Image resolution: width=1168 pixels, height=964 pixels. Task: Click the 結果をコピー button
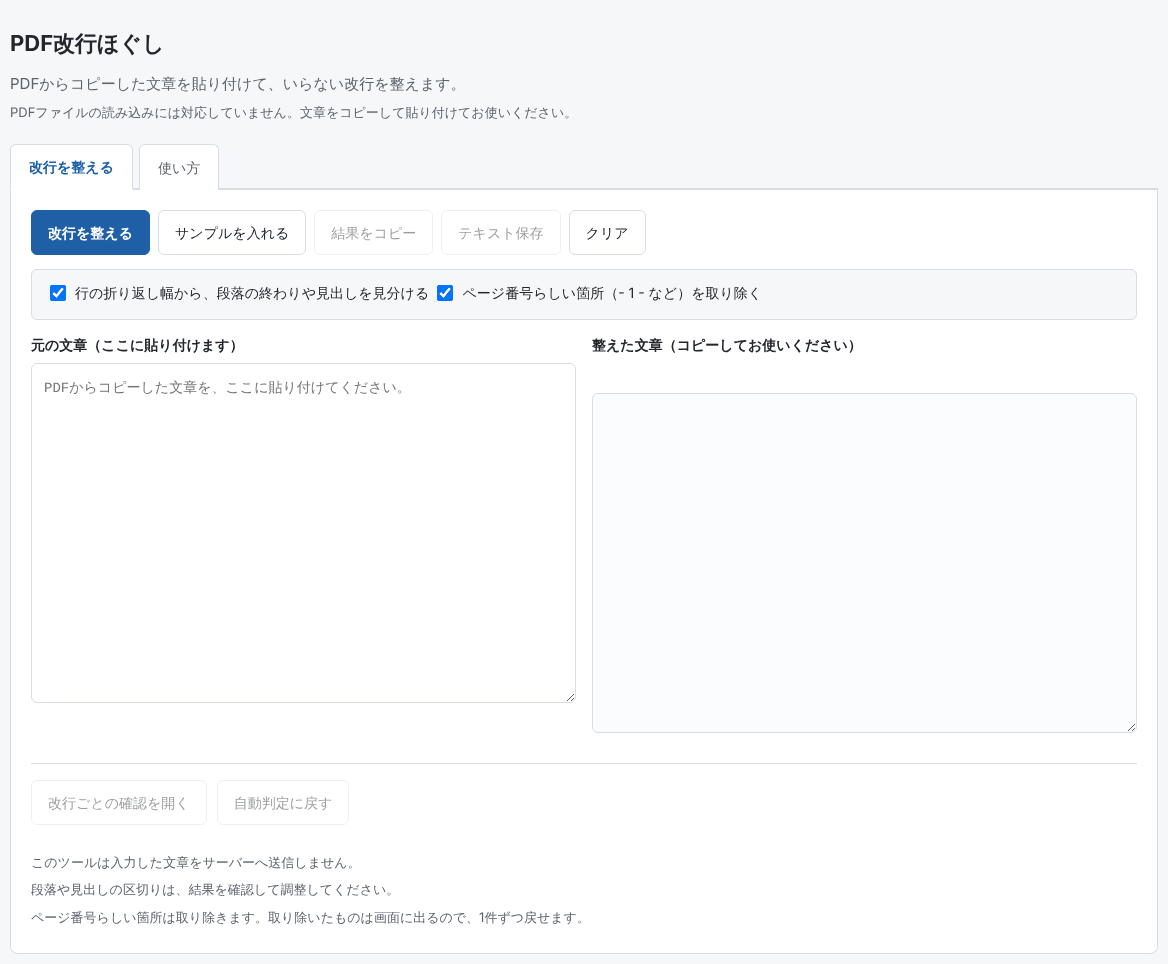pos(373,233)
